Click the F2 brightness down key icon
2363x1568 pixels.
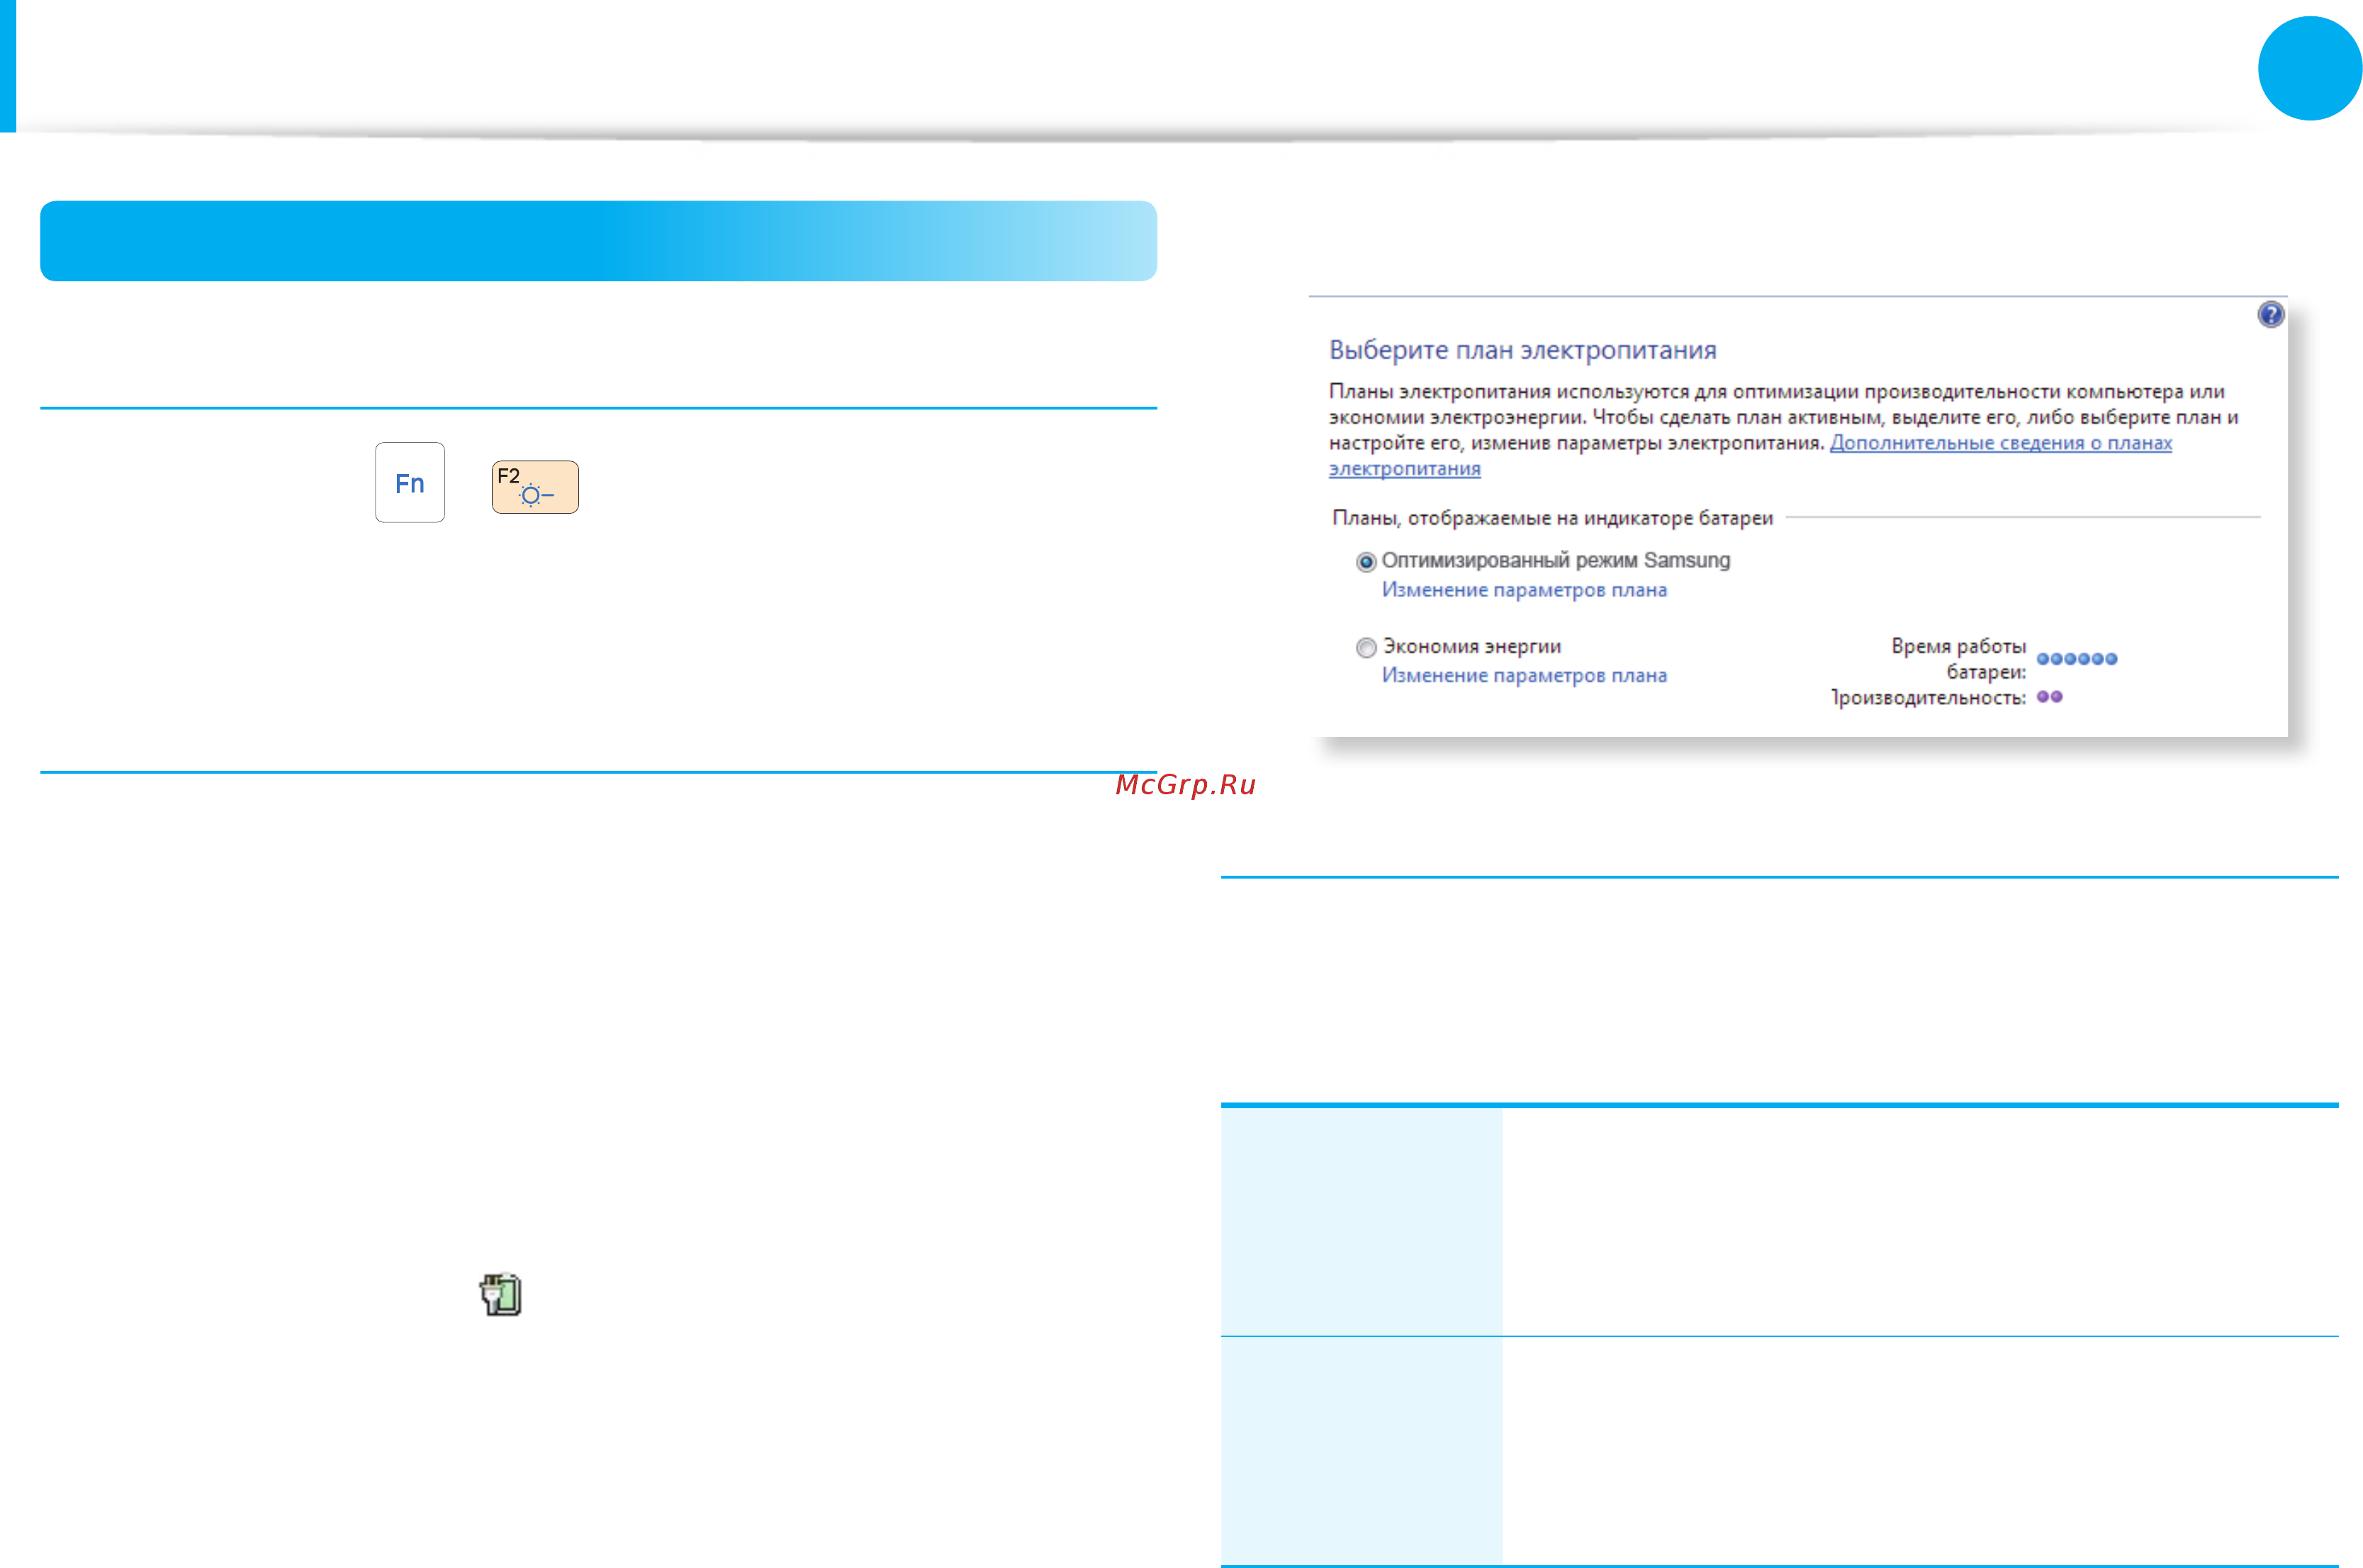coord(535,487)
